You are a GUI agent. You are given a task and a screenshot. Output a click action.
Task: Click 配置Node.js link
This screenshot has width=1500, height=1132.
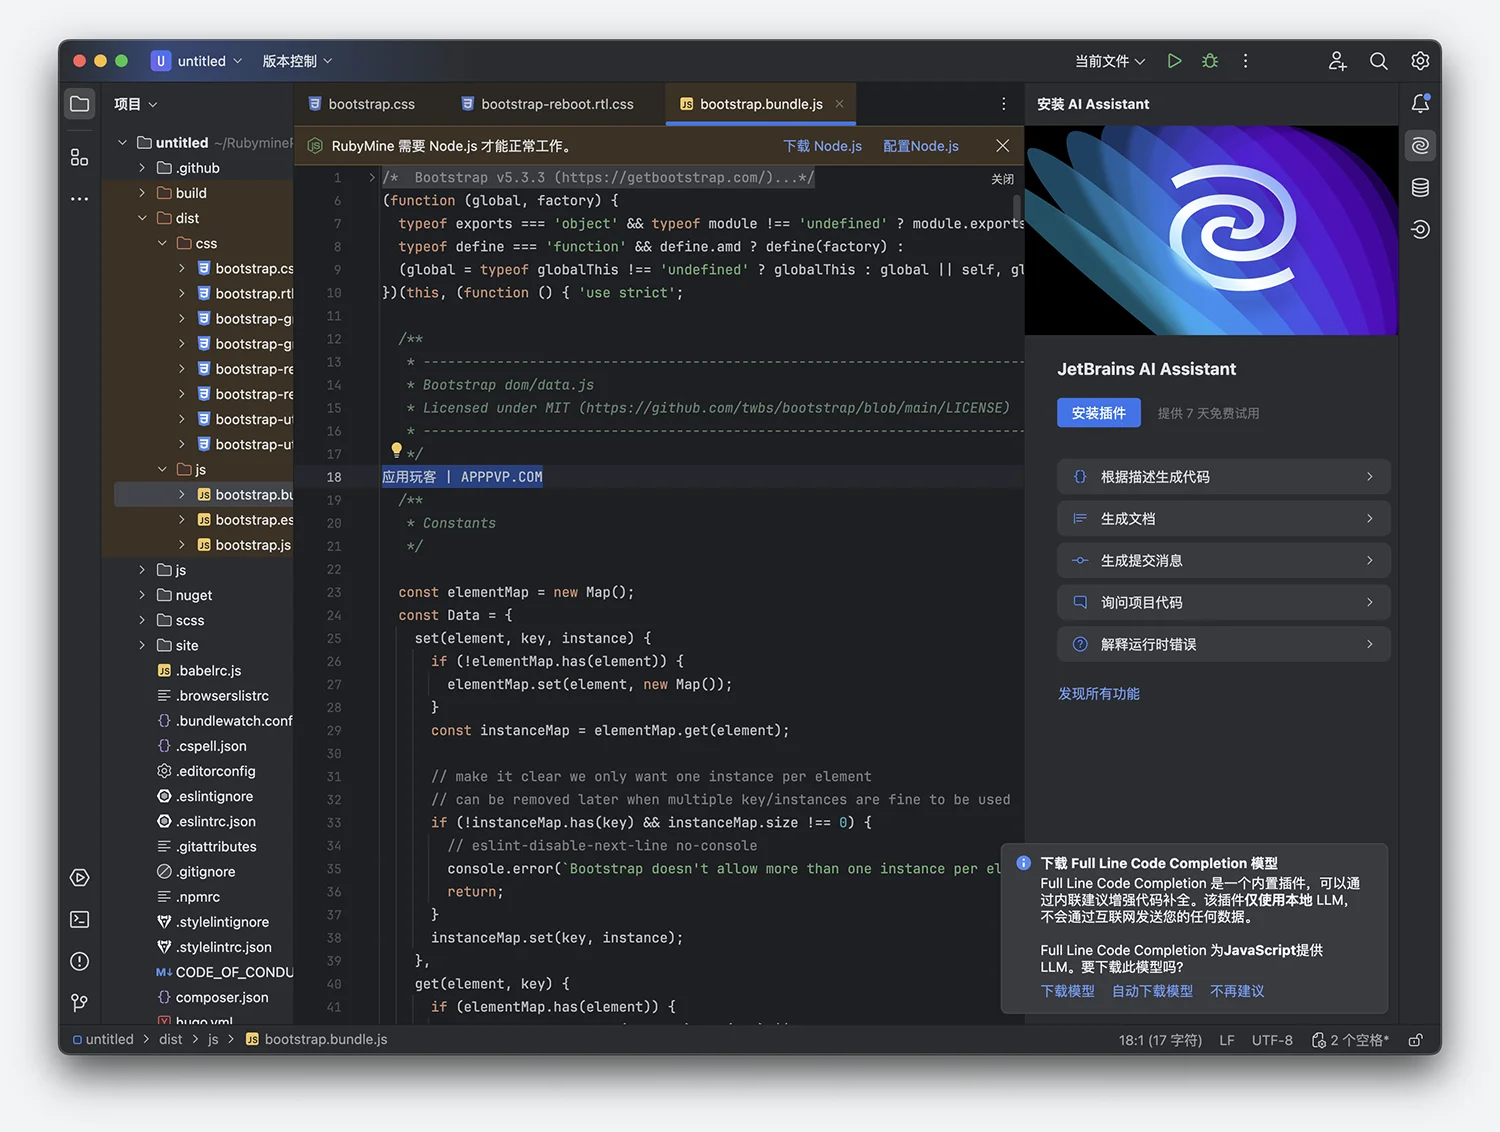[921, 146]
